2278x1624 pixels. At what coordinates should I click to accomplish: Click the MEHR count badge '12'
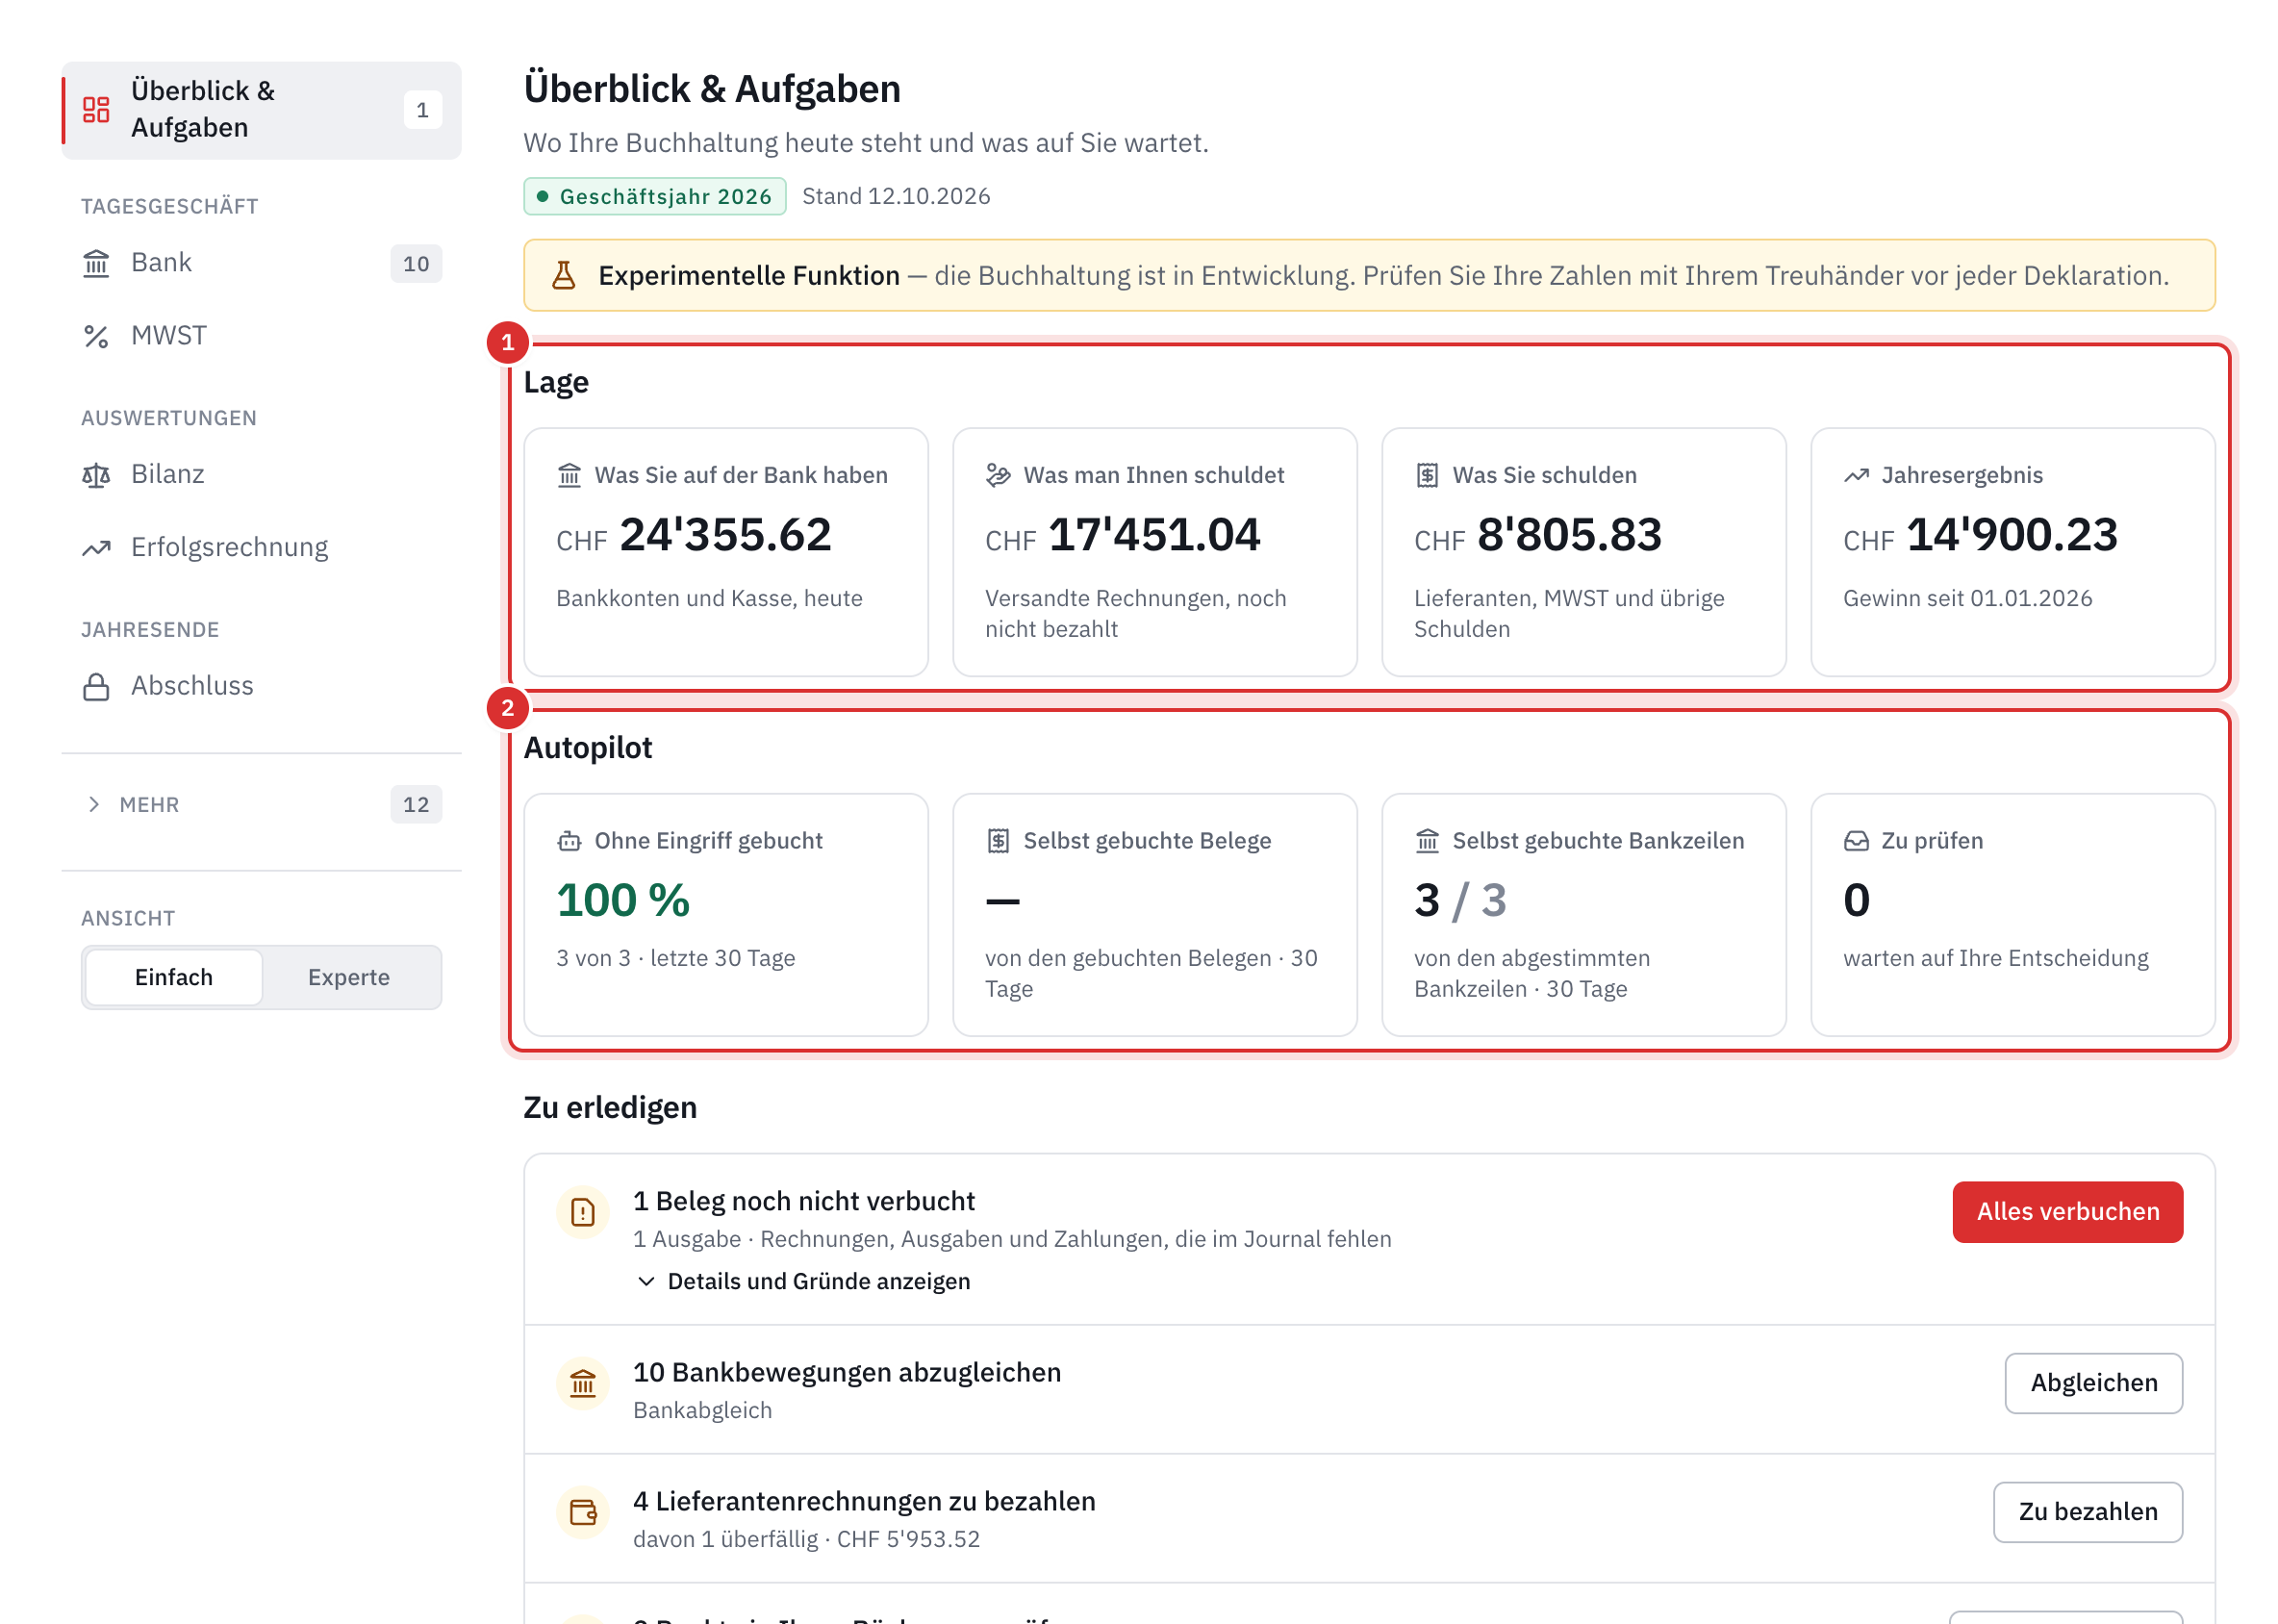[416, 805]
